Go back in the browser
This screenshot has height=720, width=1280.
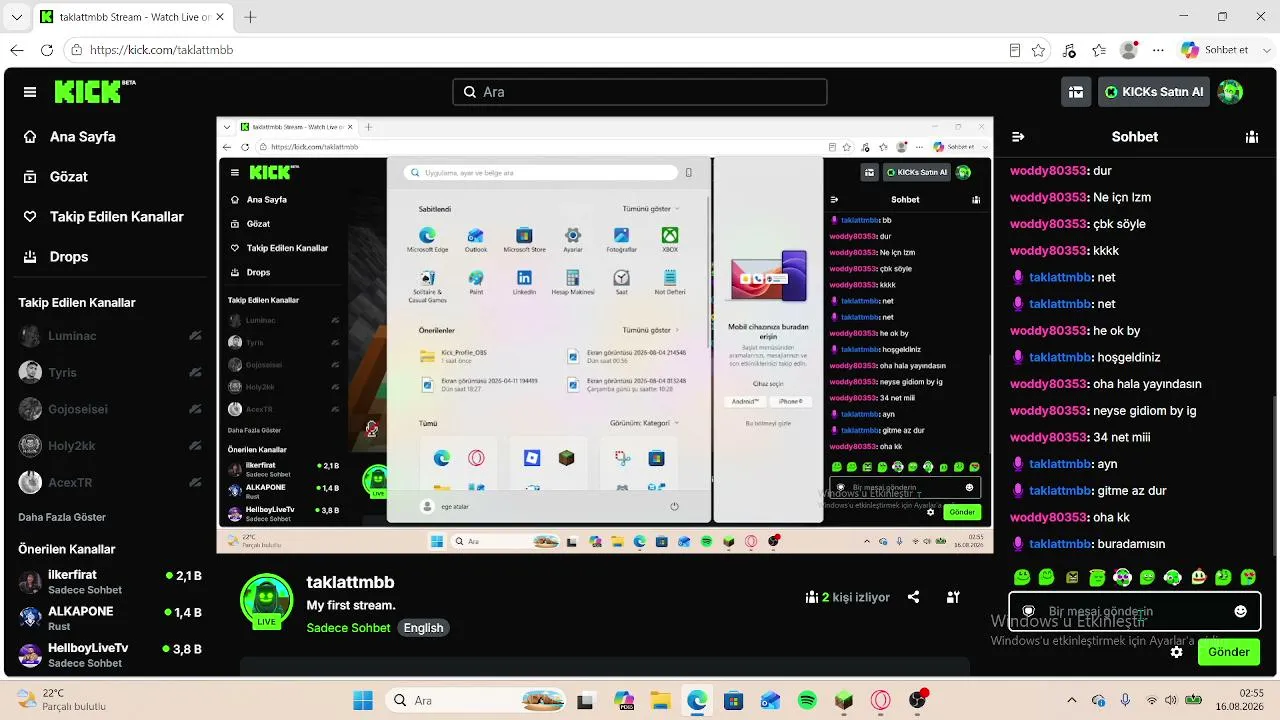[x=17, y=50]
